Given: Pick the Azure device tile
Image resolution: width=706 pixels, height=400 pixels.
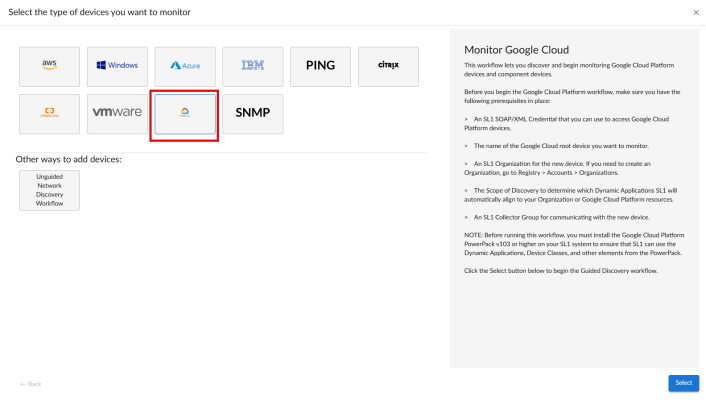Looking at the screenshot, I should click(185, 67).
